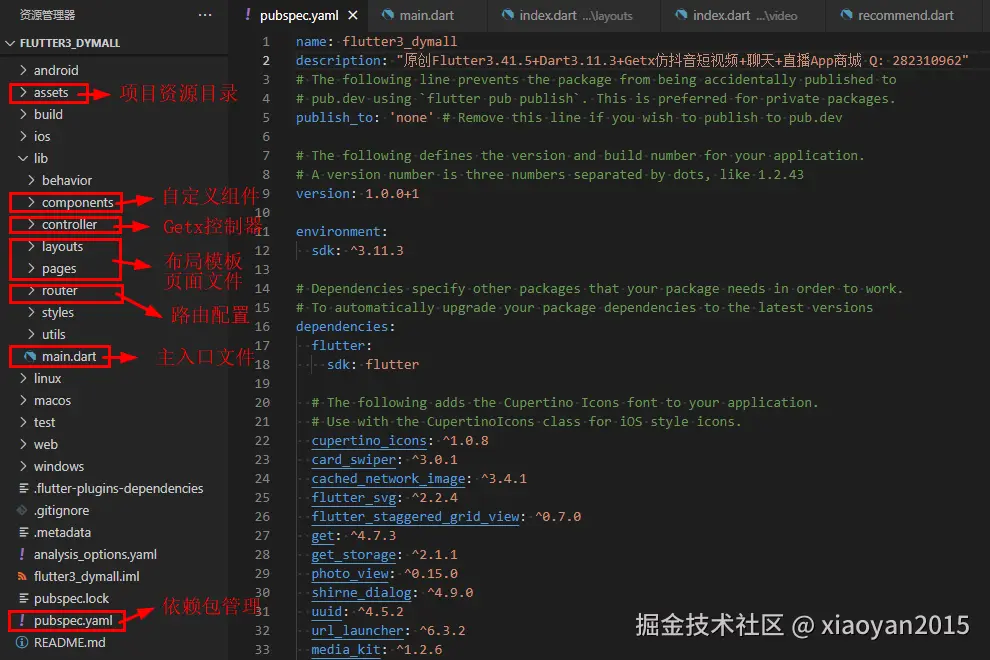Open the .metadata file
The height and width of the screenshot is (660, 990).
coord(63,532)
